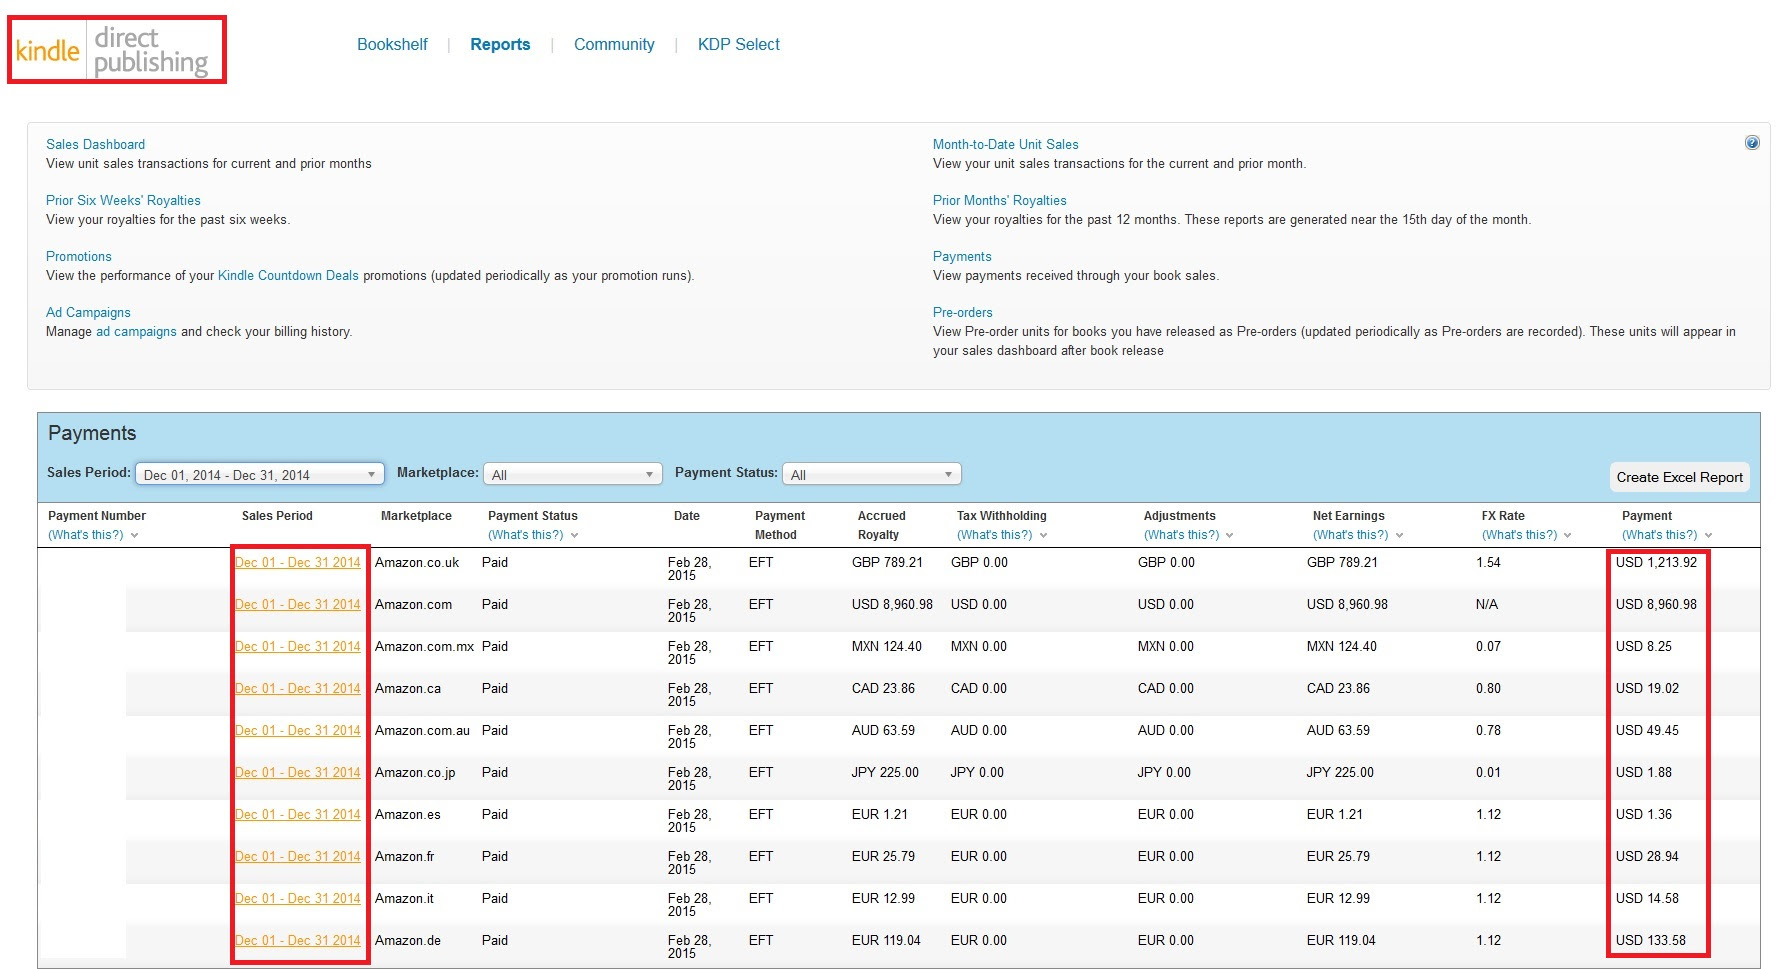
Task: Click the Payments section heading
Action: tap(92, 433)
